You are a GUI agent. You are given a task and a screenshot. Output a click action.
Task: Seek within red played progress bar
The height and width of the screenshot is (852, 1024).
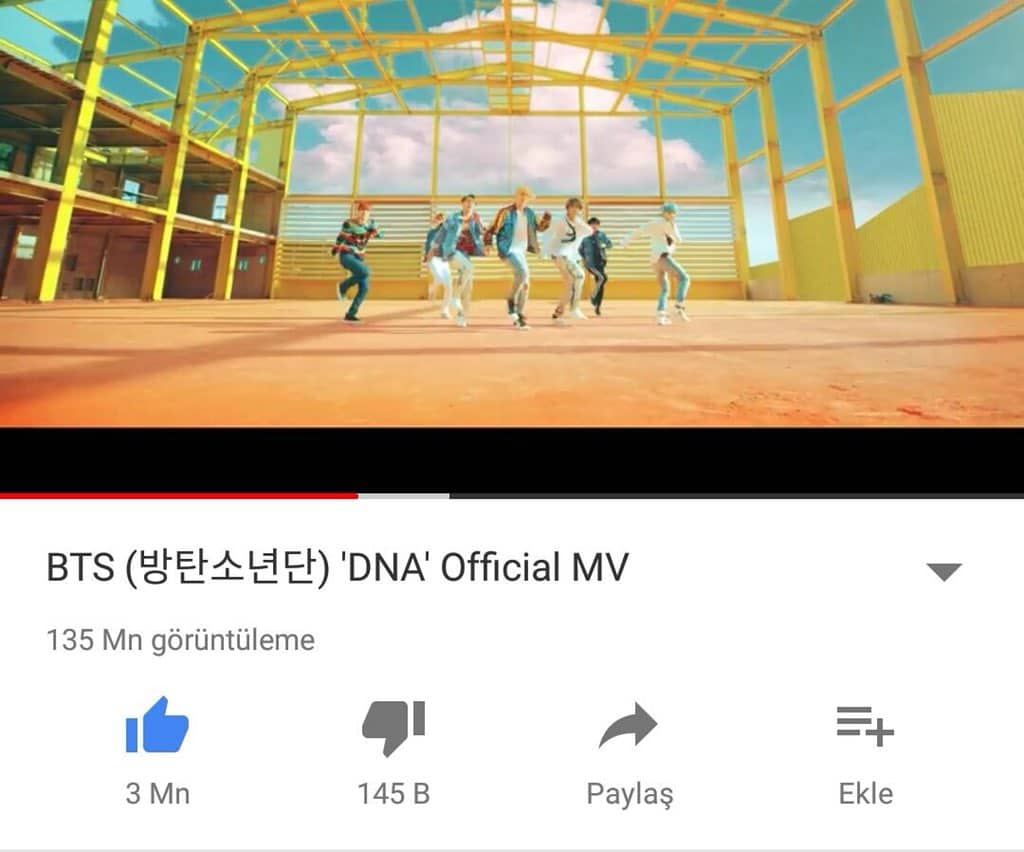[x=179, y=496]
